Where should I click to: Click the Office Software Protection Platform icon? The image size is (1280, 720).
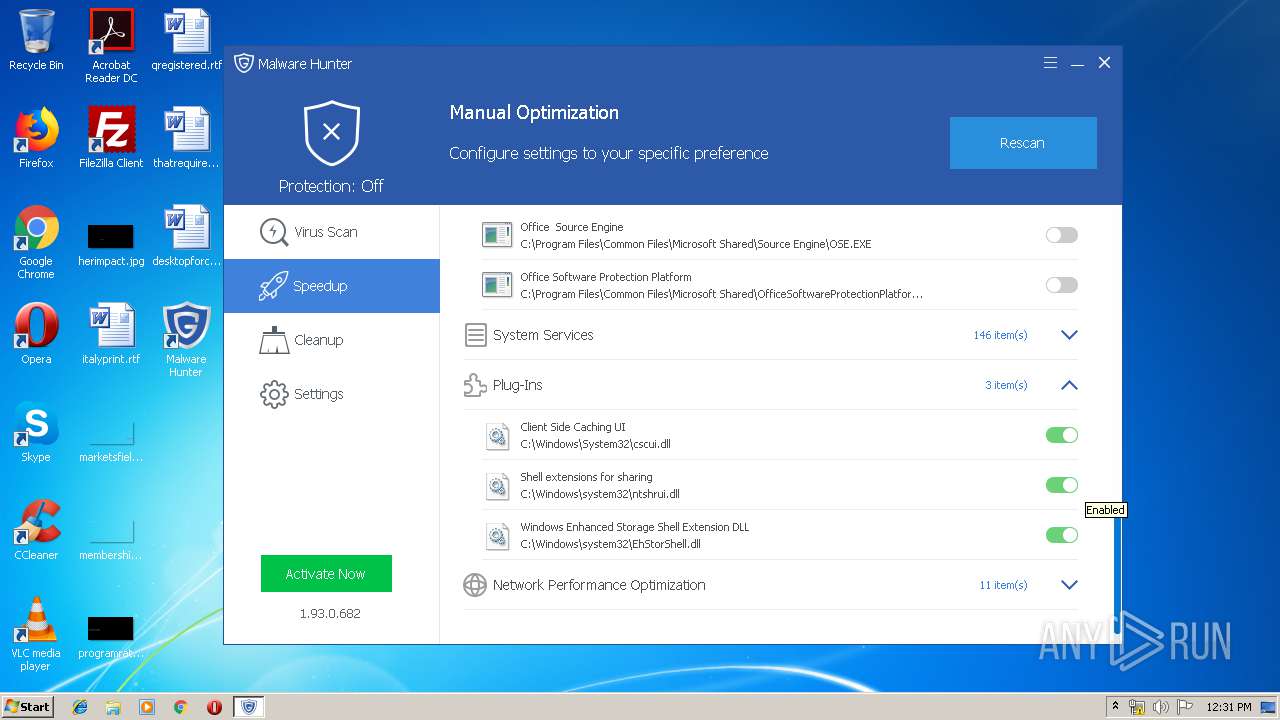pyautogui.click(x=497, y=285)
